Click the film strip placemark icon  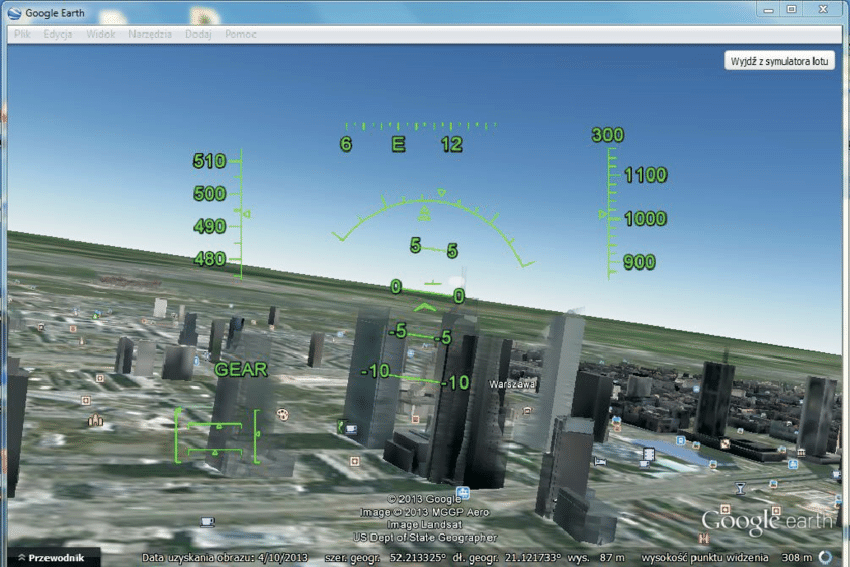[650, 454]
